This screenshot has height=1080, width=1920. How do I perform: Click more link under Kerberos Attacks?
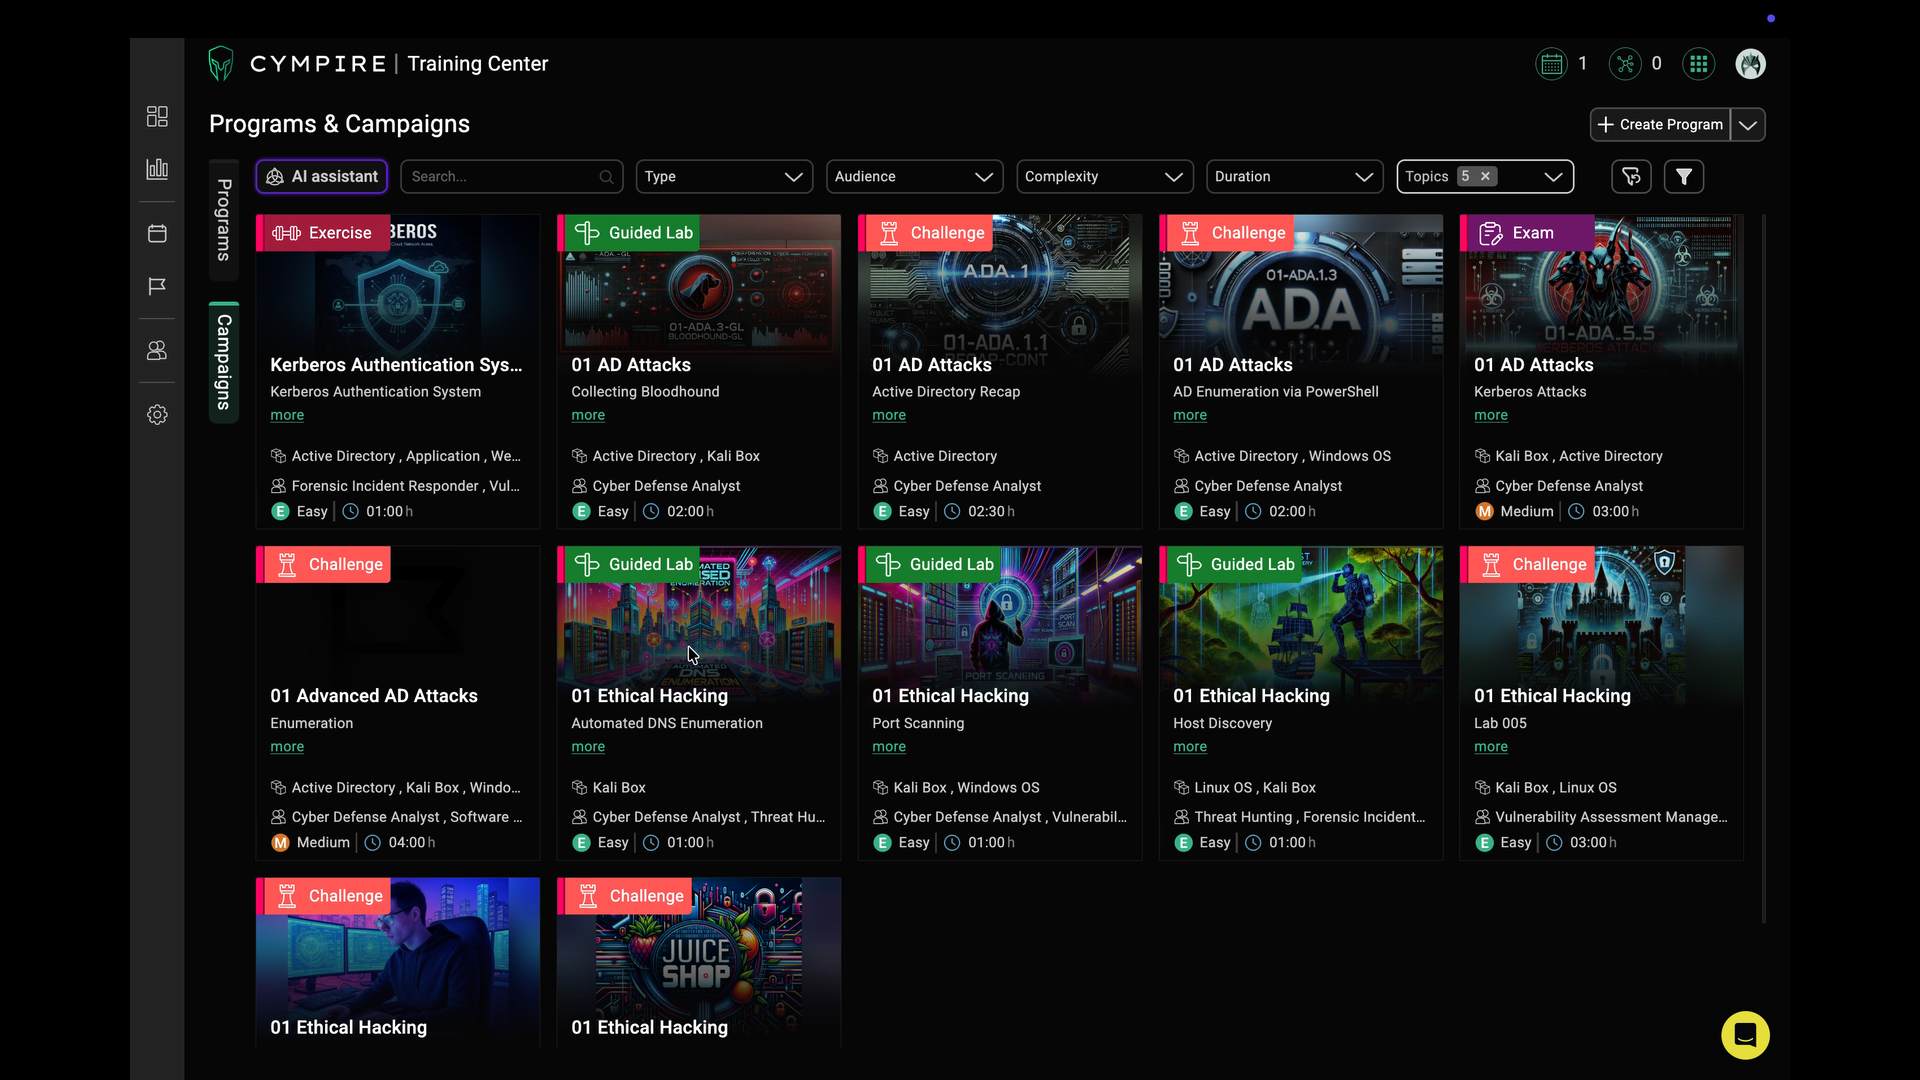[x=1491, y=415]
